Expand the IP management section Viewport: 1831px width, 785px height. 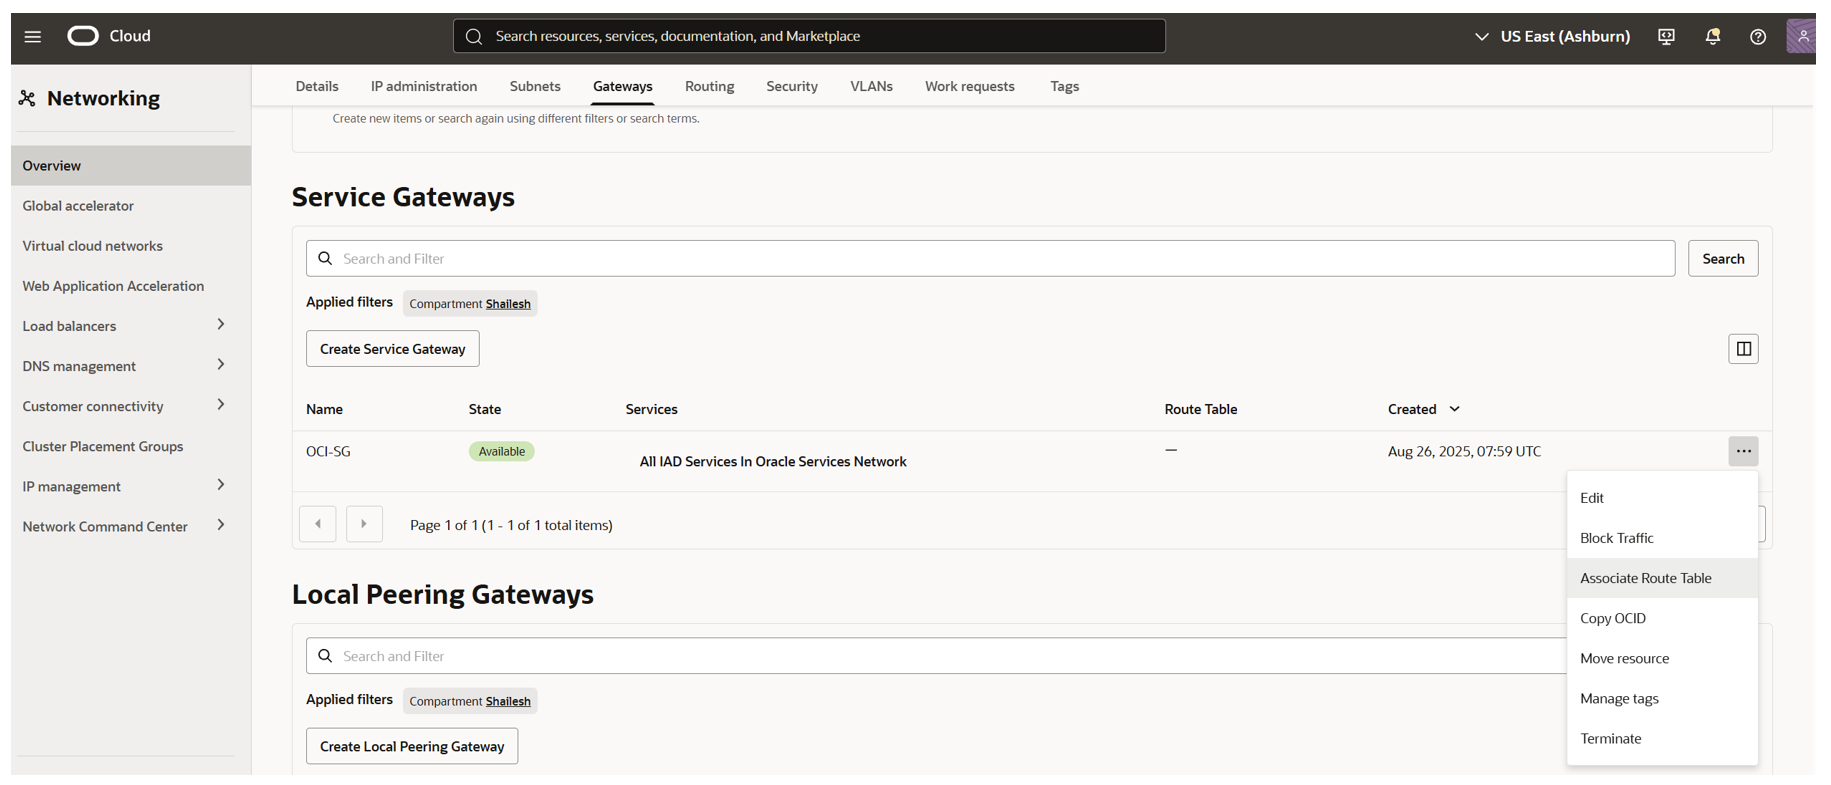pyautogui.click(x=221, y=485)
